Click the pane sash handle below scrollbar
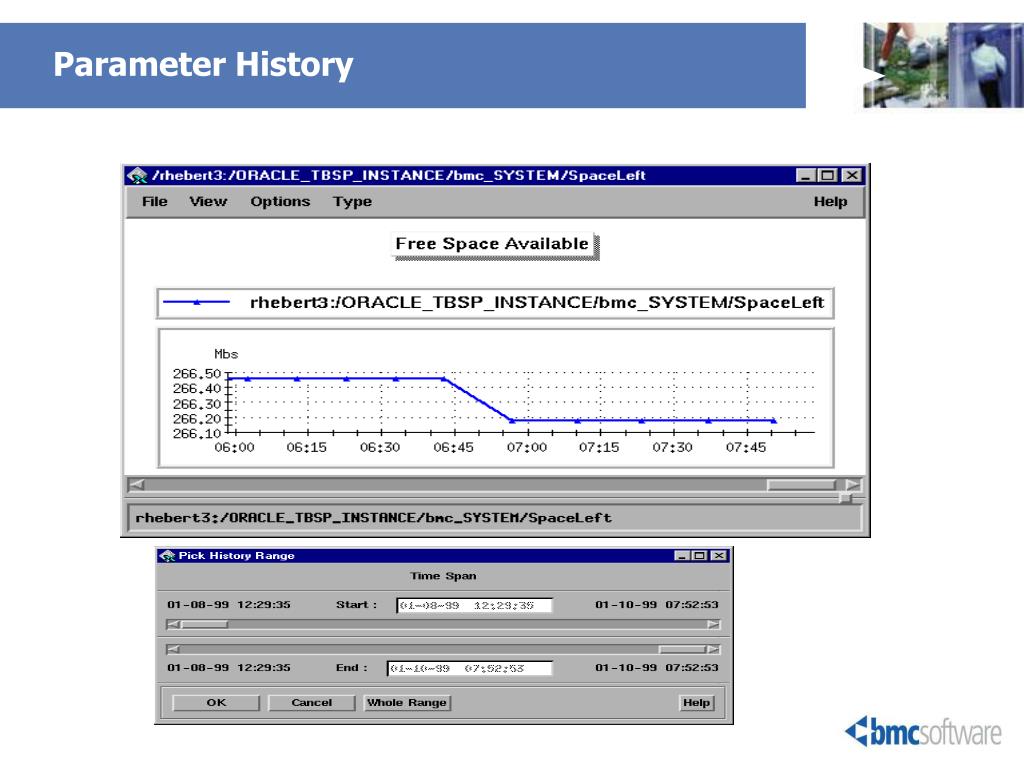The width and height of the screenshot is (1024, 768). point(846,498)
